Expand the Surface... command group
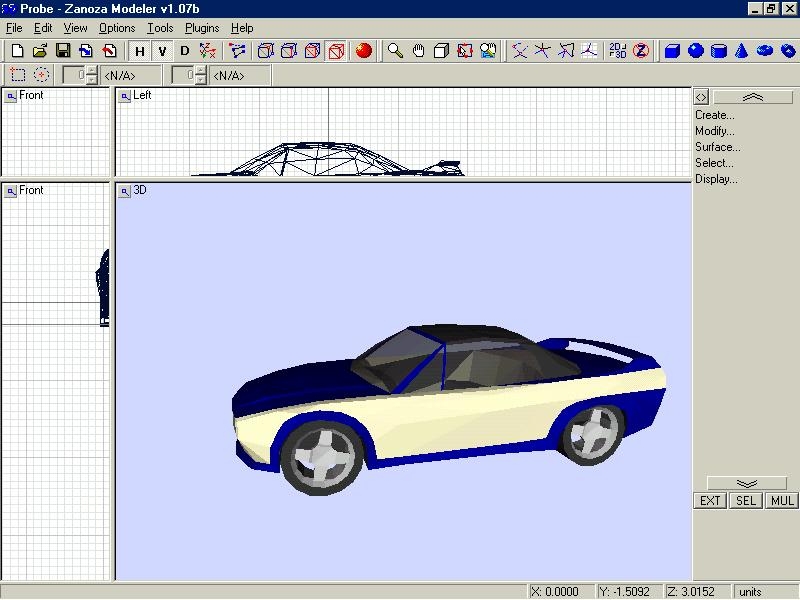This screenshot has width=800, height=600. point(717,147)
